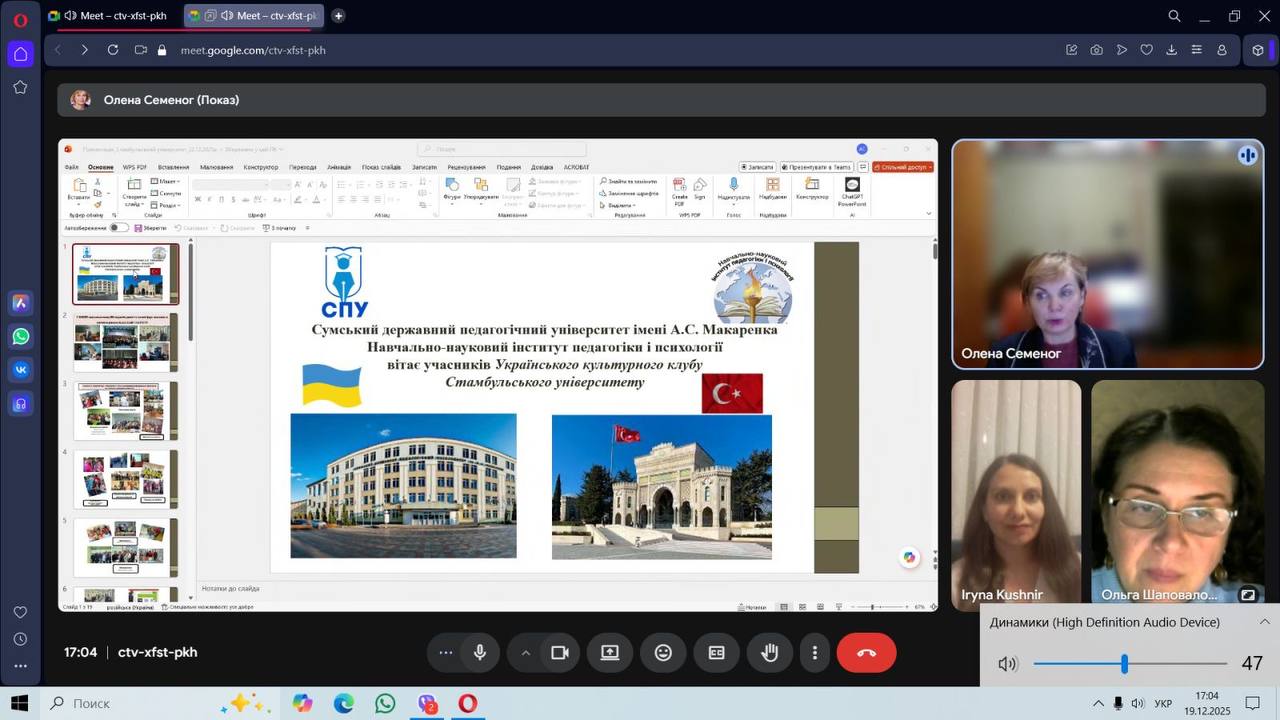The image size is (1280, 720).
Task: Open a new browser tab
Action: [338, 16]
